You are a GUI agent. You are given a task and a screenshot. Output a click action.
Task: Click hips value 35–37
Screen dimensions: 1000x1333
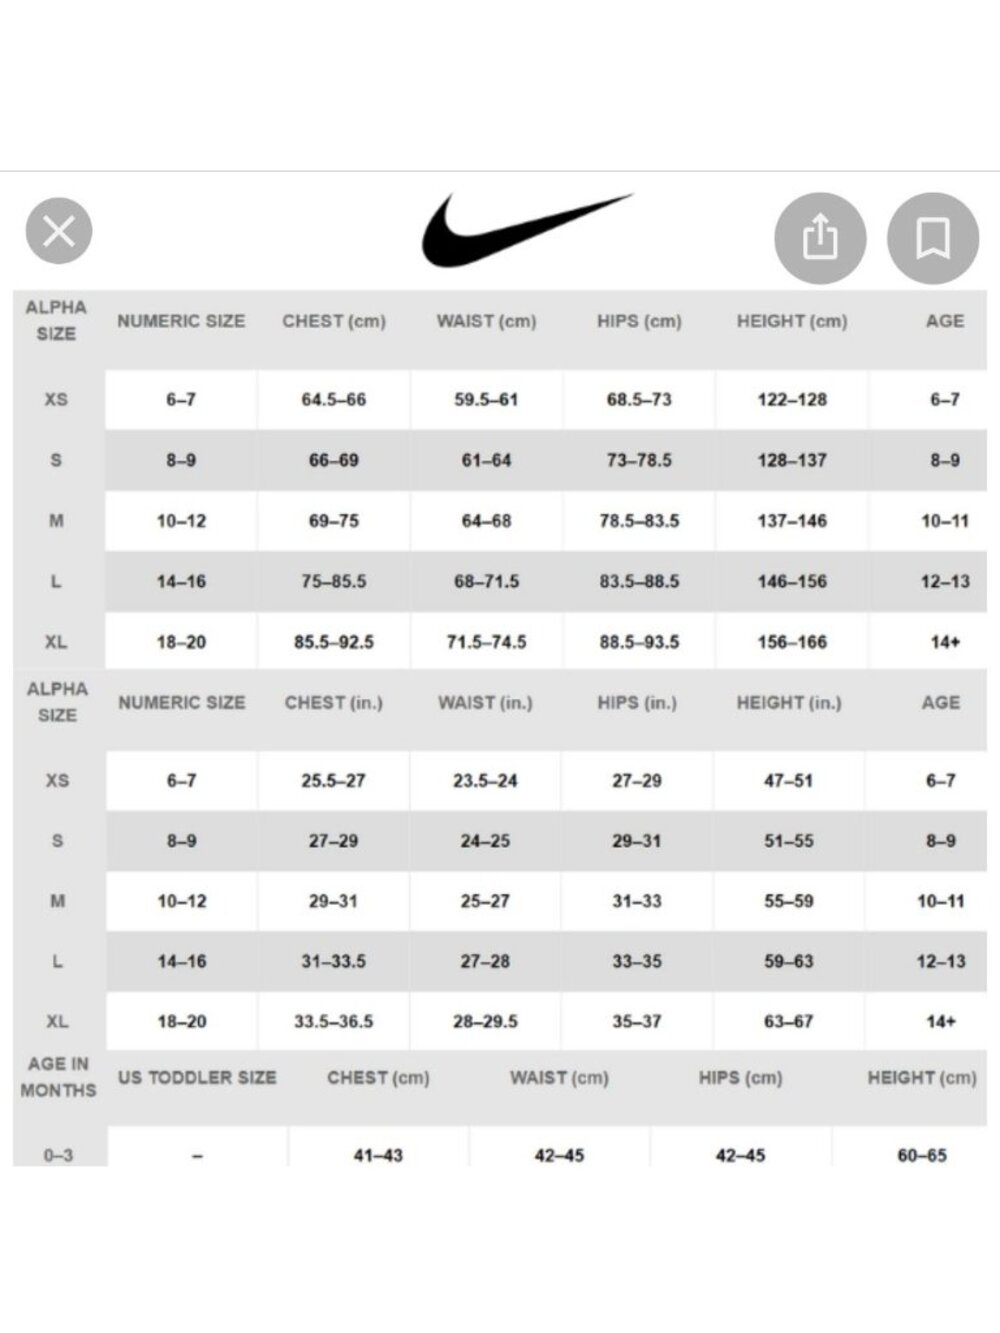tap(637, 1021)
